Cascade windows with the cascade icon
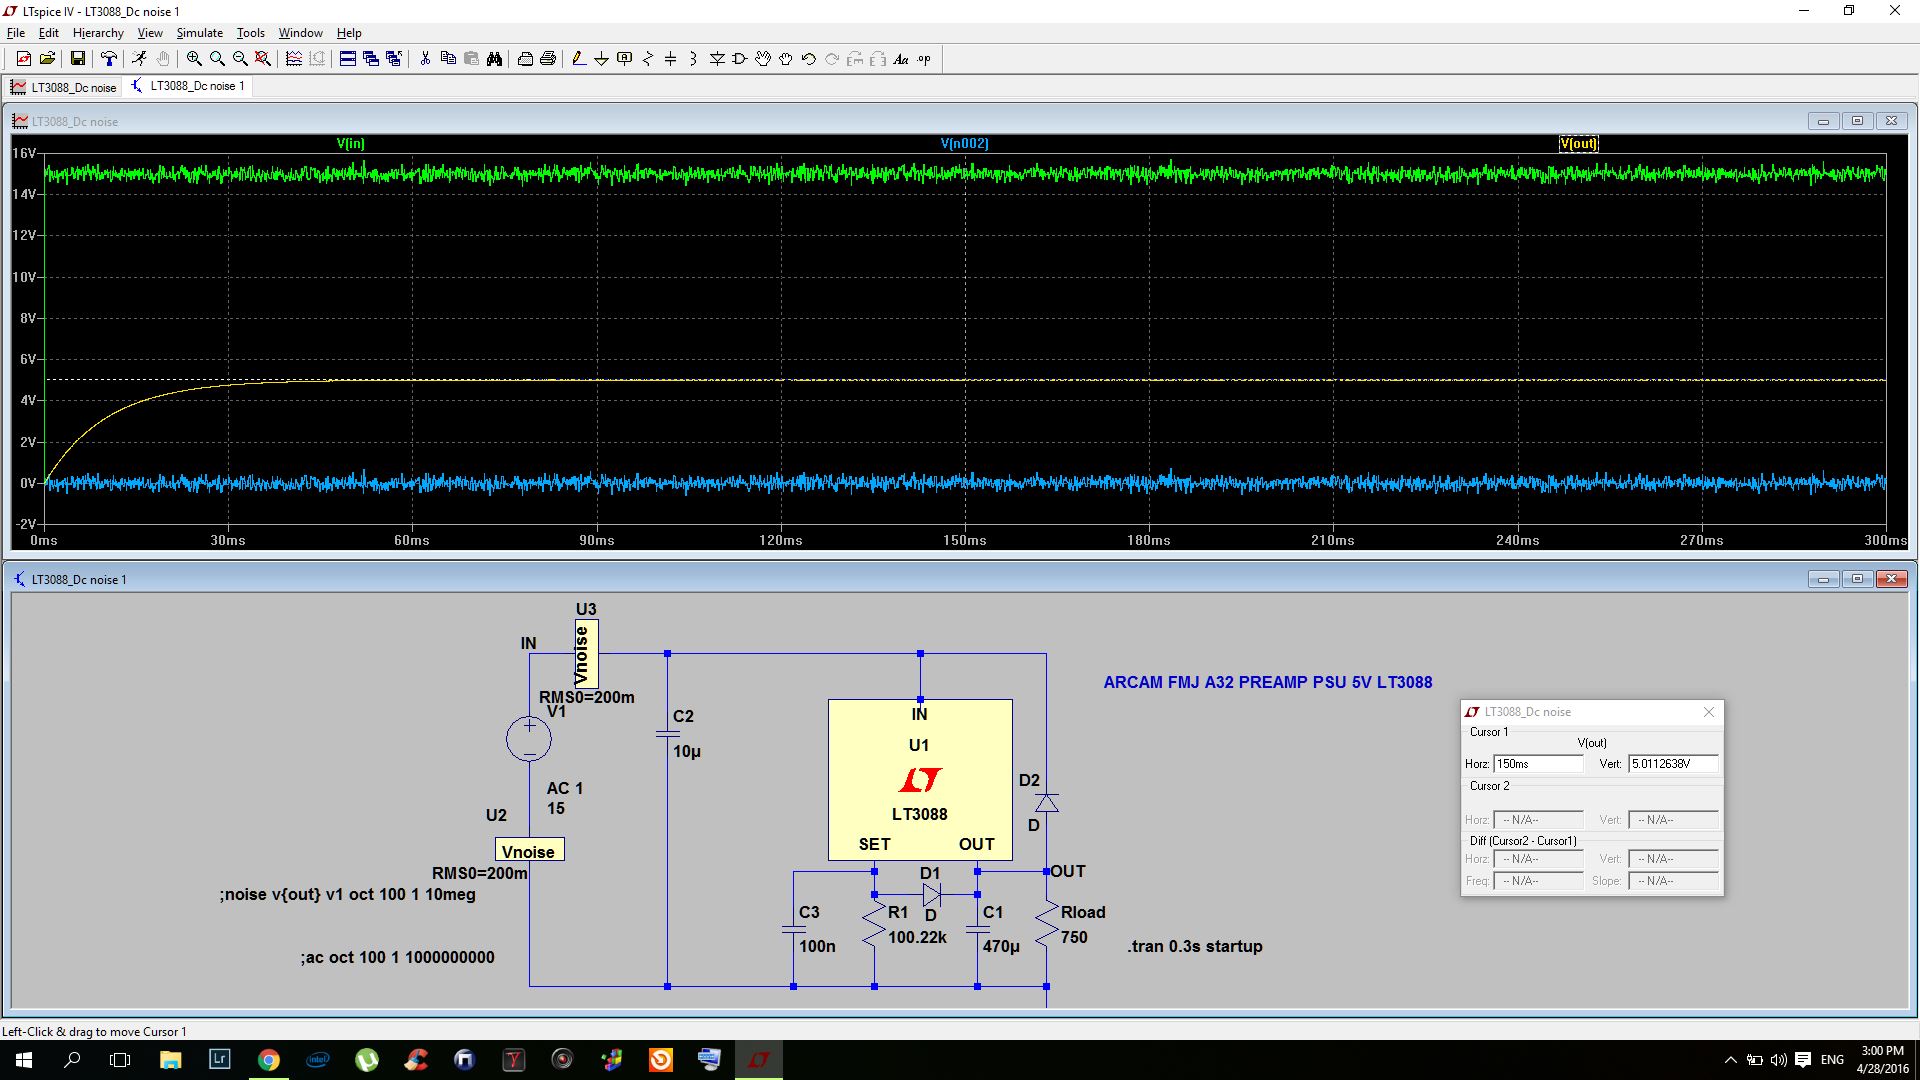Image resolution: width=1920 pixels, height=1080 pixels. pyautogui.click(x=371, y=59)
